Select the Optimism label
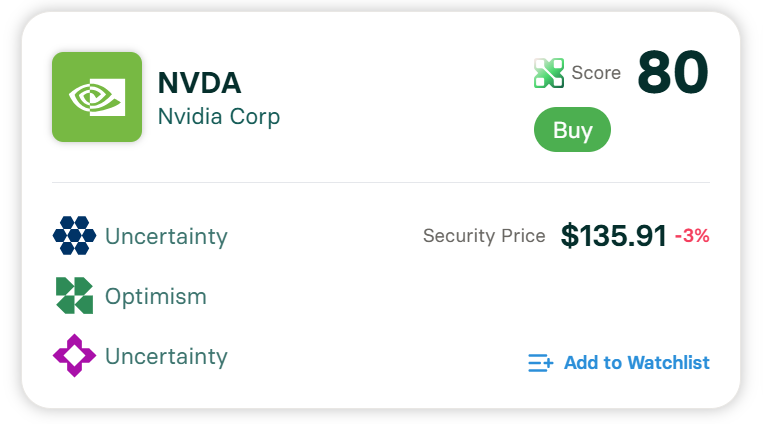The height and width of the screenshot is (431, 763). click(156, 297)
